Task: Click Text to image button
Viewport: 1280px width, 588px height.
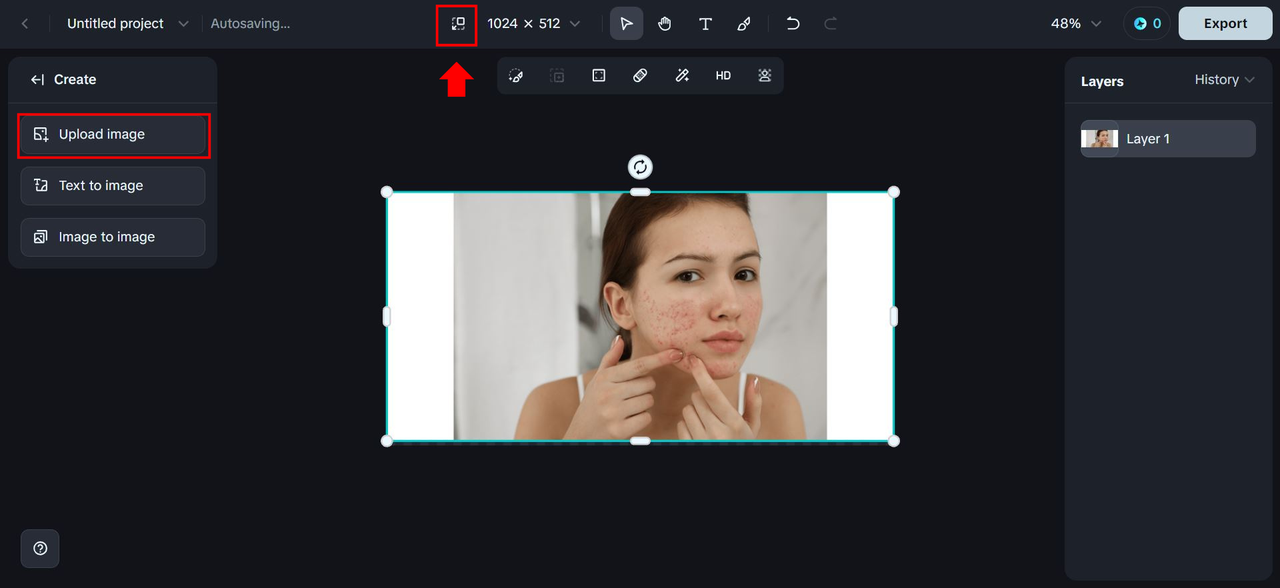Action: tap(113, 185)
